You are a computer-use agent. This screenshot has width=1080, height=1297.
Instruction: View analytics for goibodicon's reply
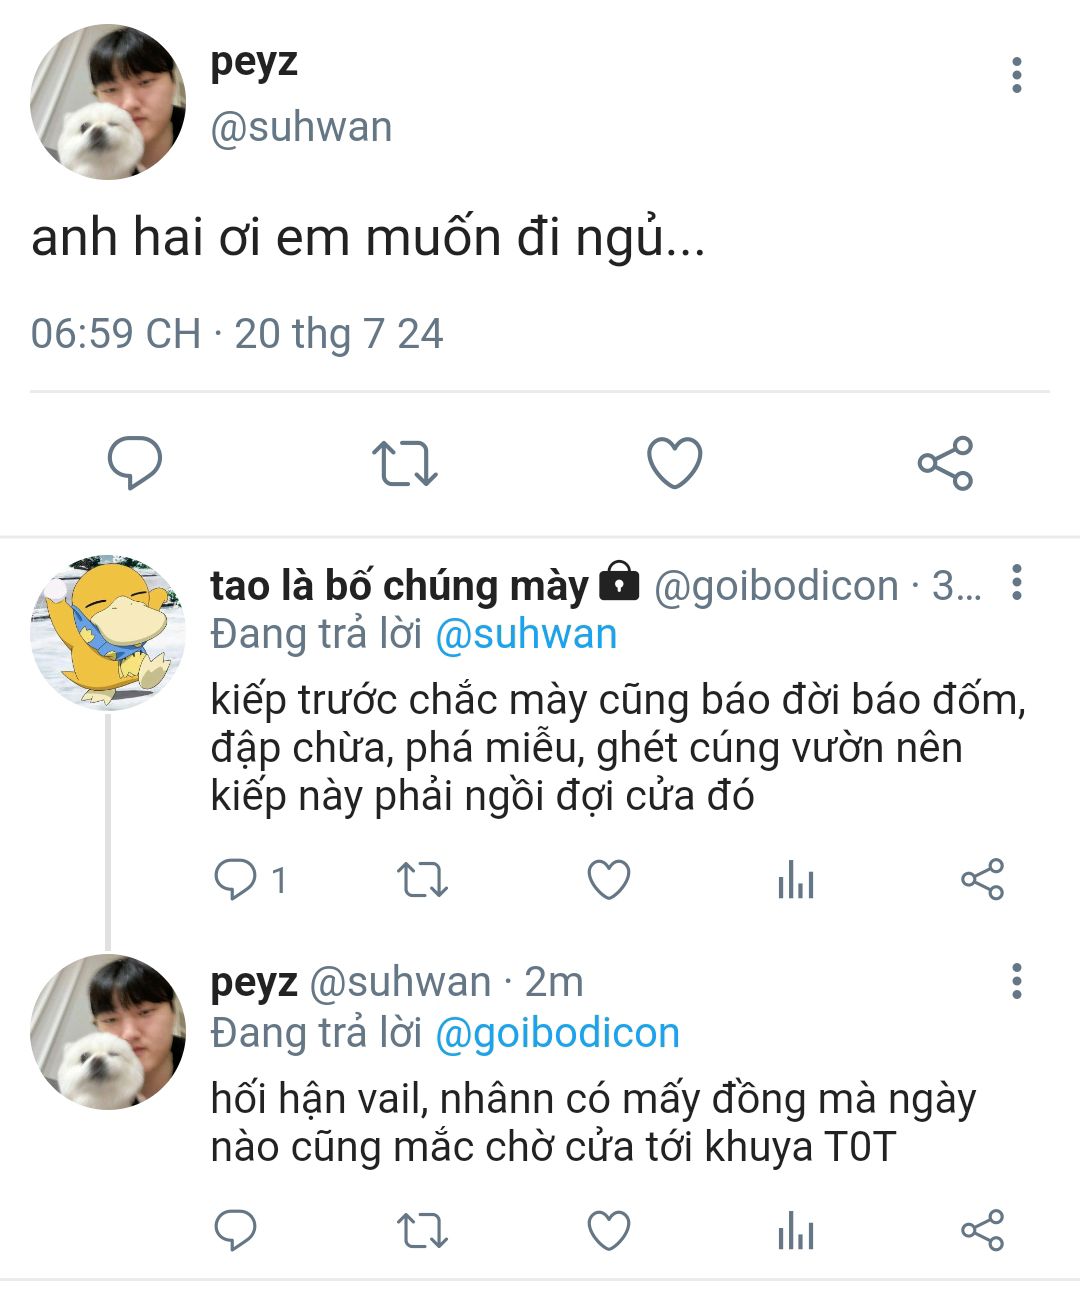(795, 880)
